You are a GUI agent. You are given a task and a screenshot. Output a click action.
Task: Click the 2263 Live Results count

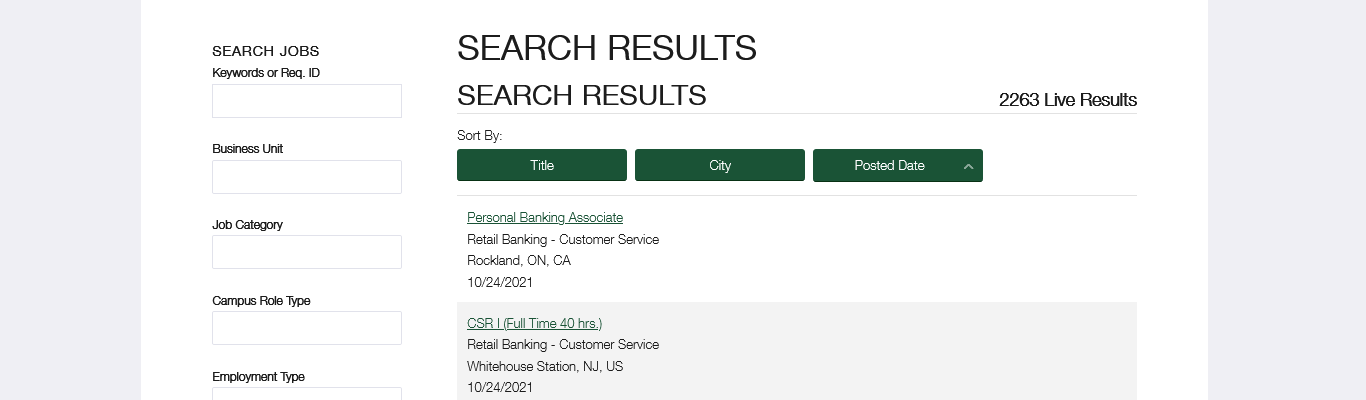point(1067,100)
